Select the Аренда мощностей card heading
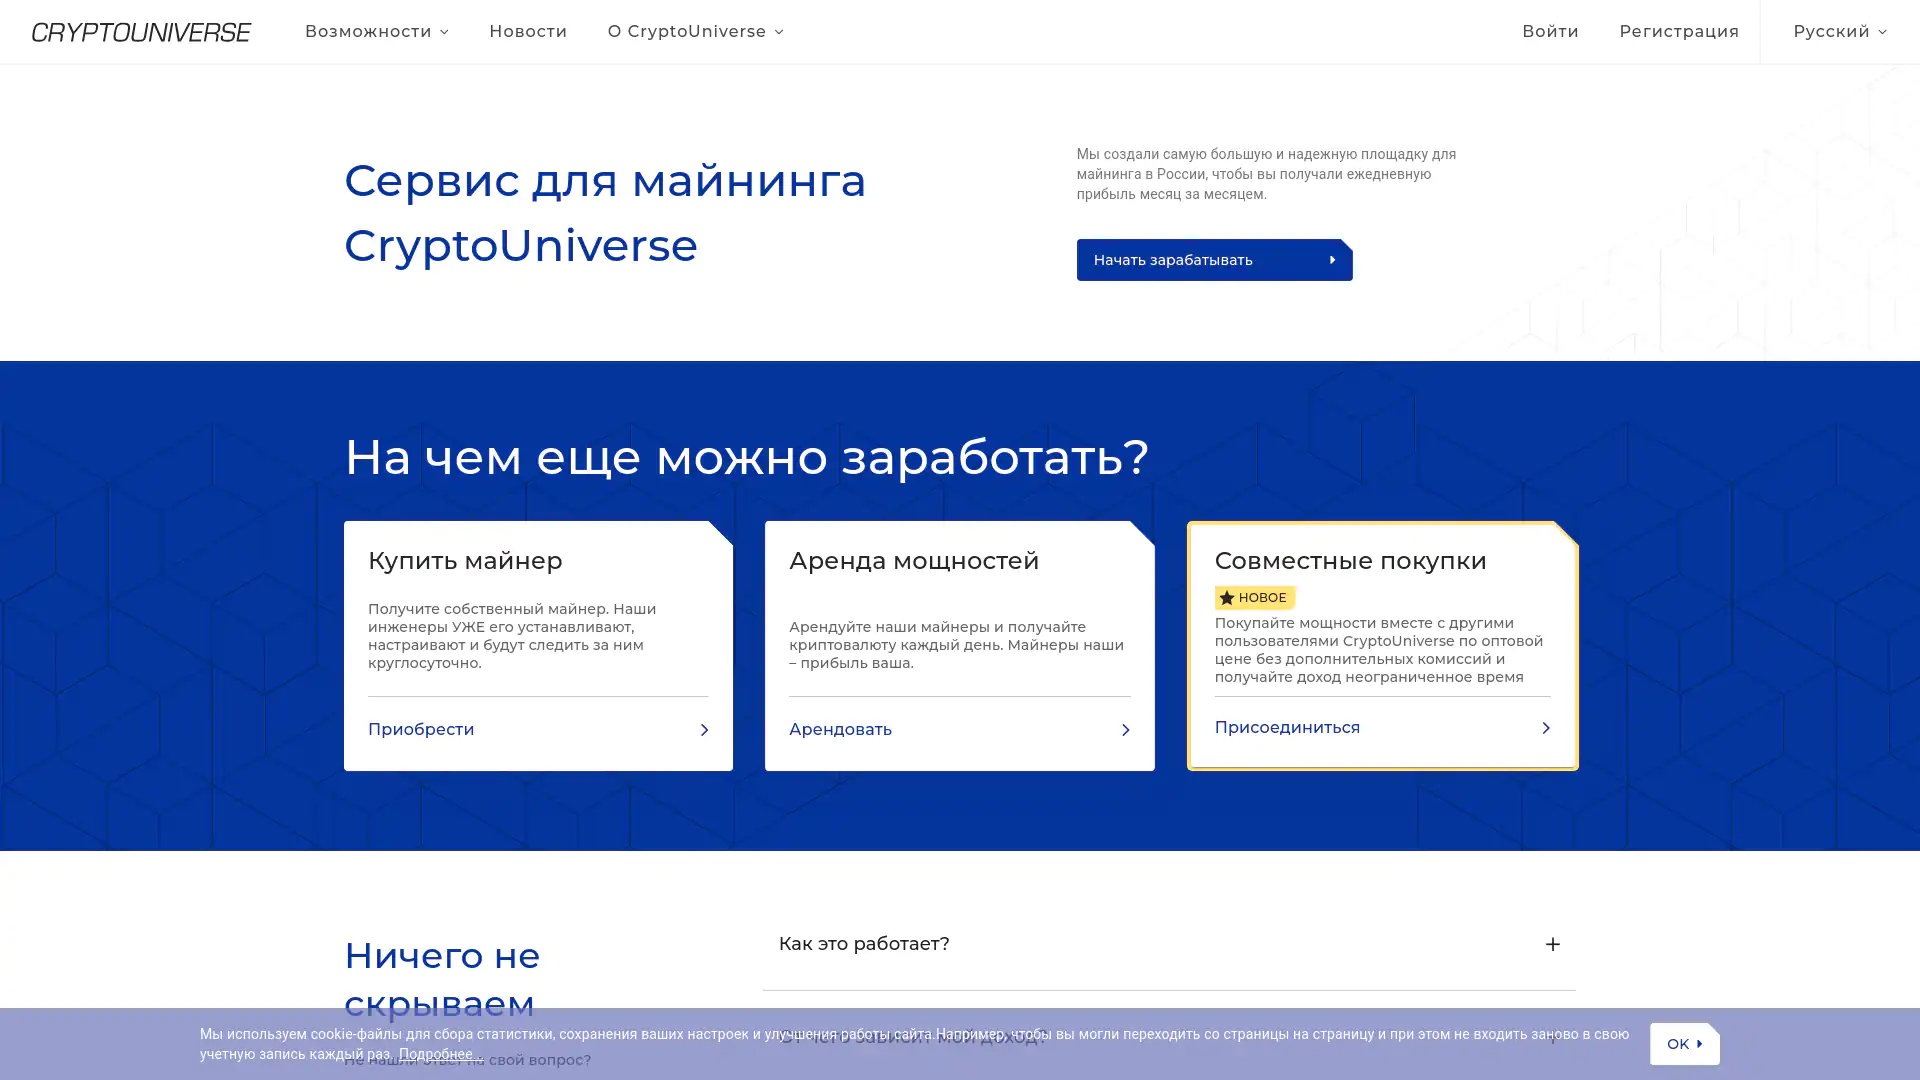The height and width of the screenshot is (1080, 1920). (914, 561)
